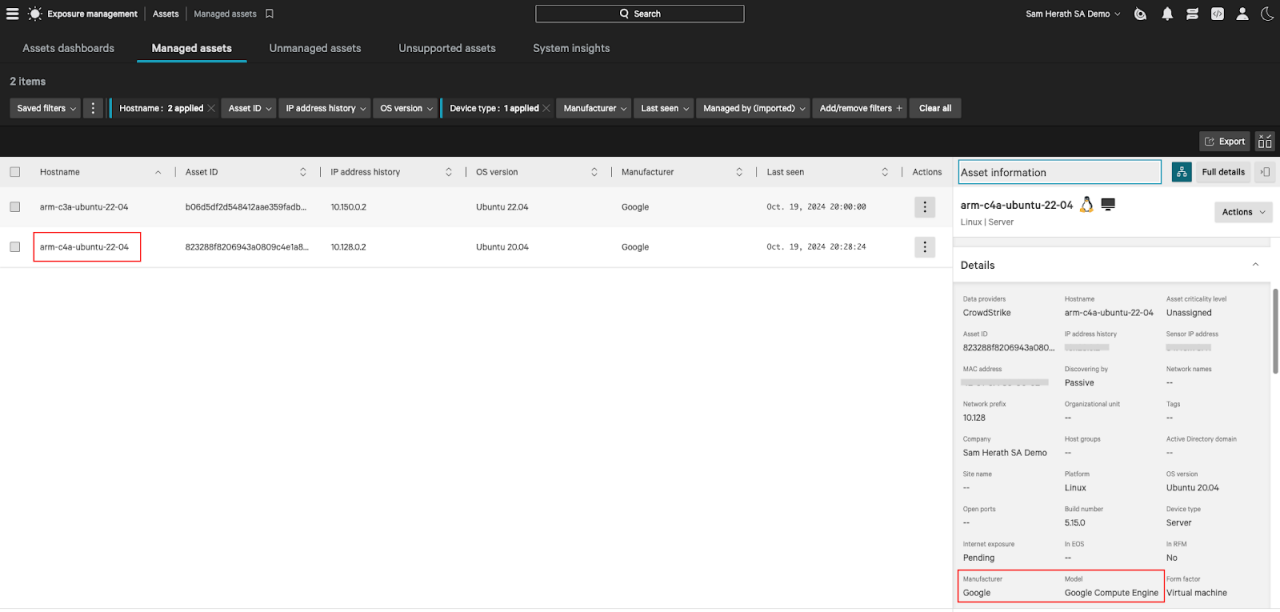
Task: Switch to Managed assets tab
Action: (191, 48)
